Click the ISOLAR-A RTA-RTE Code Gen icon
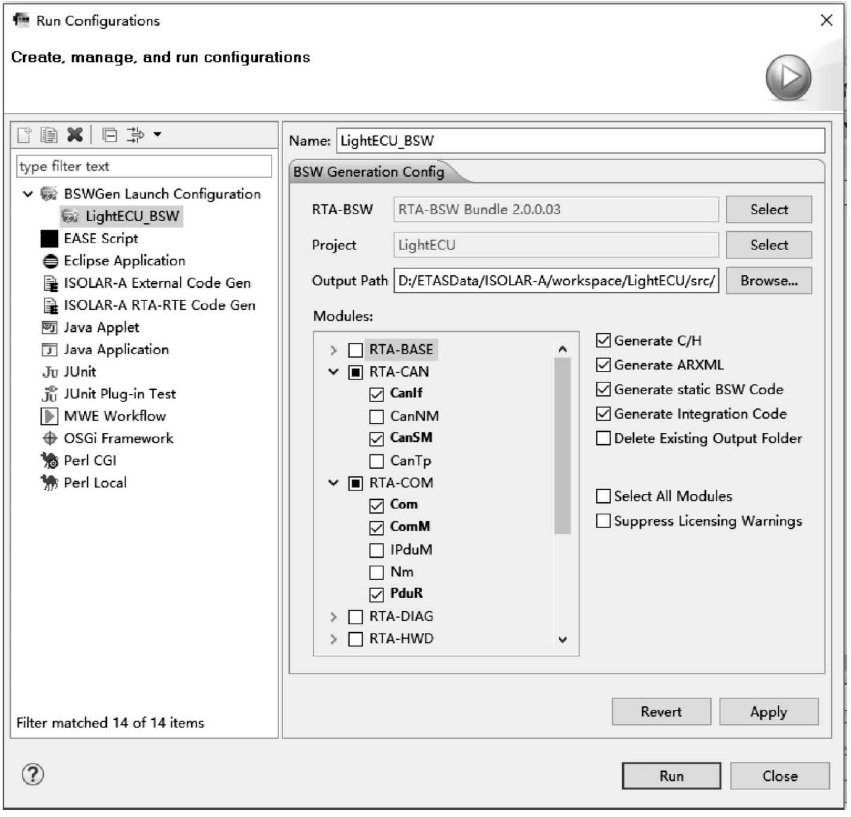Screen dimensions: 851x817 50,306
